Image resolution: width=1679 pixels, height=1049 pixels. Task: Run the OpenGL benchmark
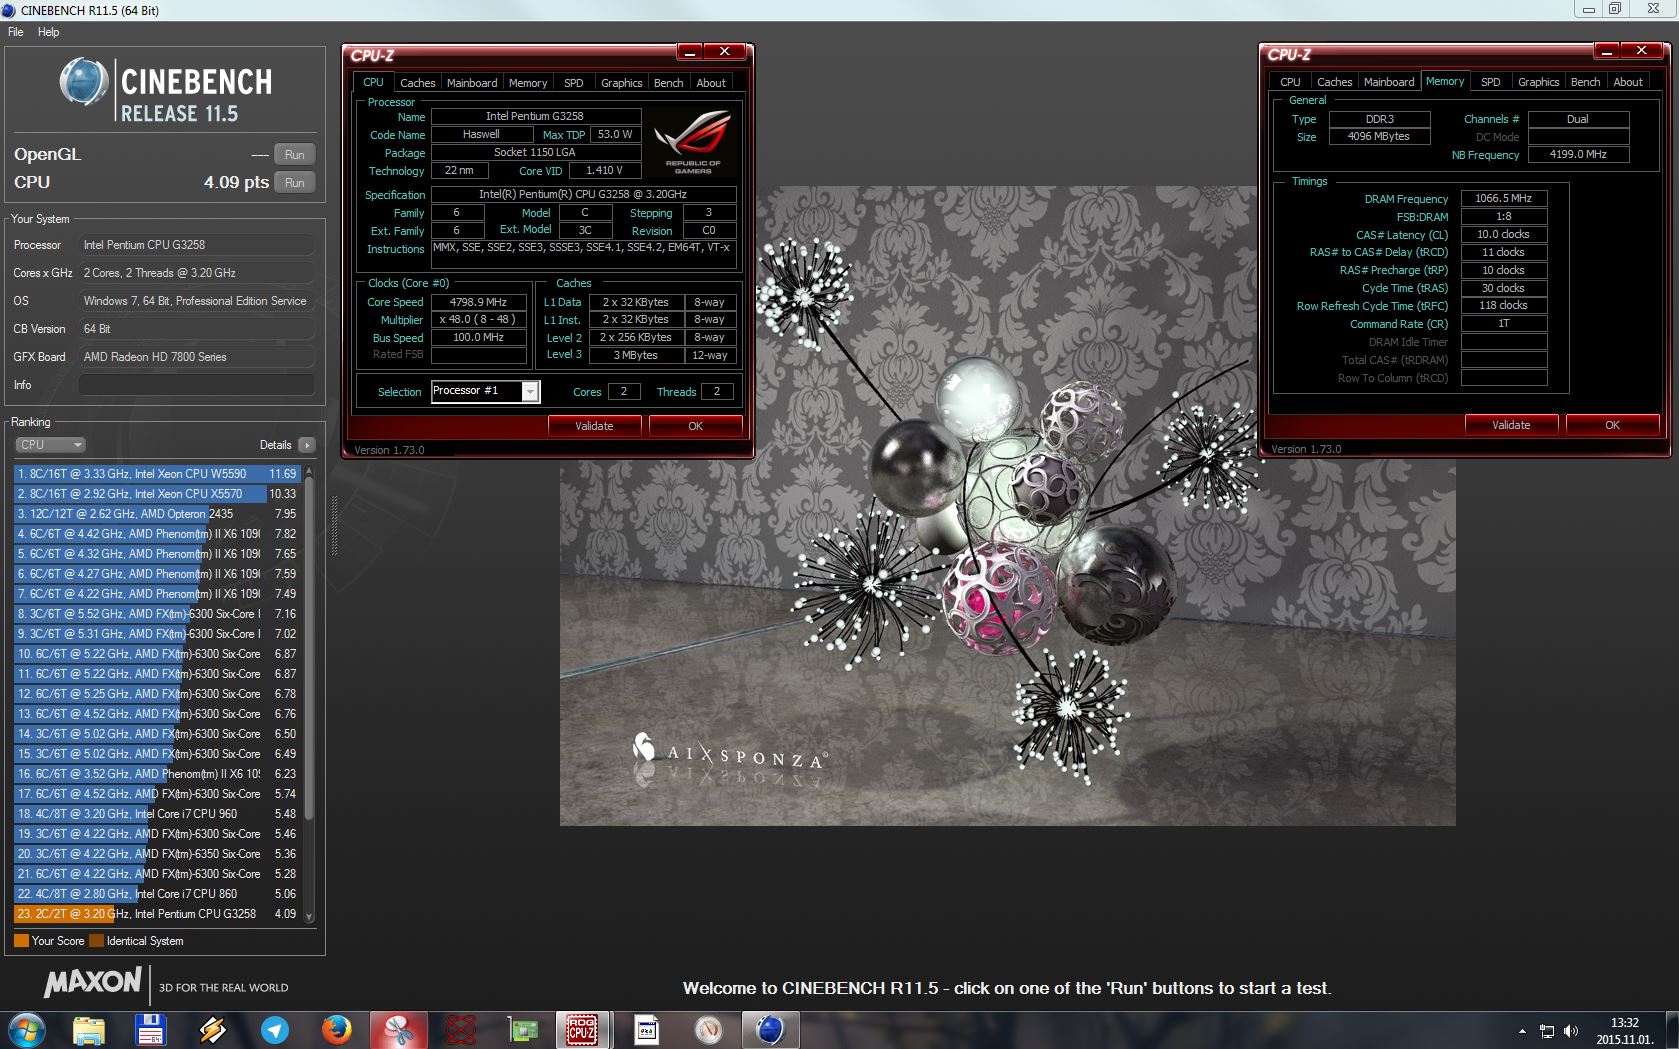click(294, 154)
